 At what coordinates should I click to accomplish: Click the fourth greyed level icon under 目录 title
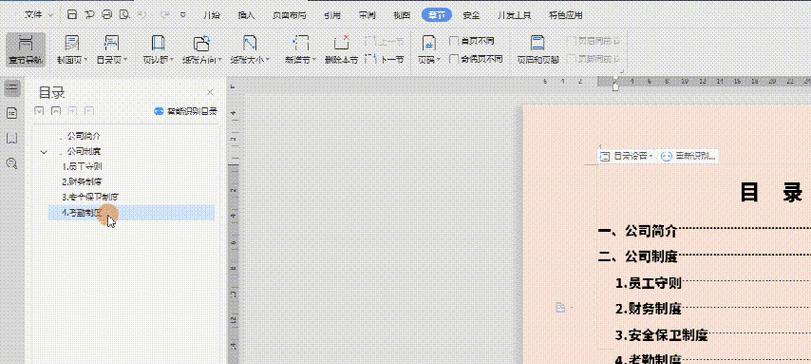(89, 111)
